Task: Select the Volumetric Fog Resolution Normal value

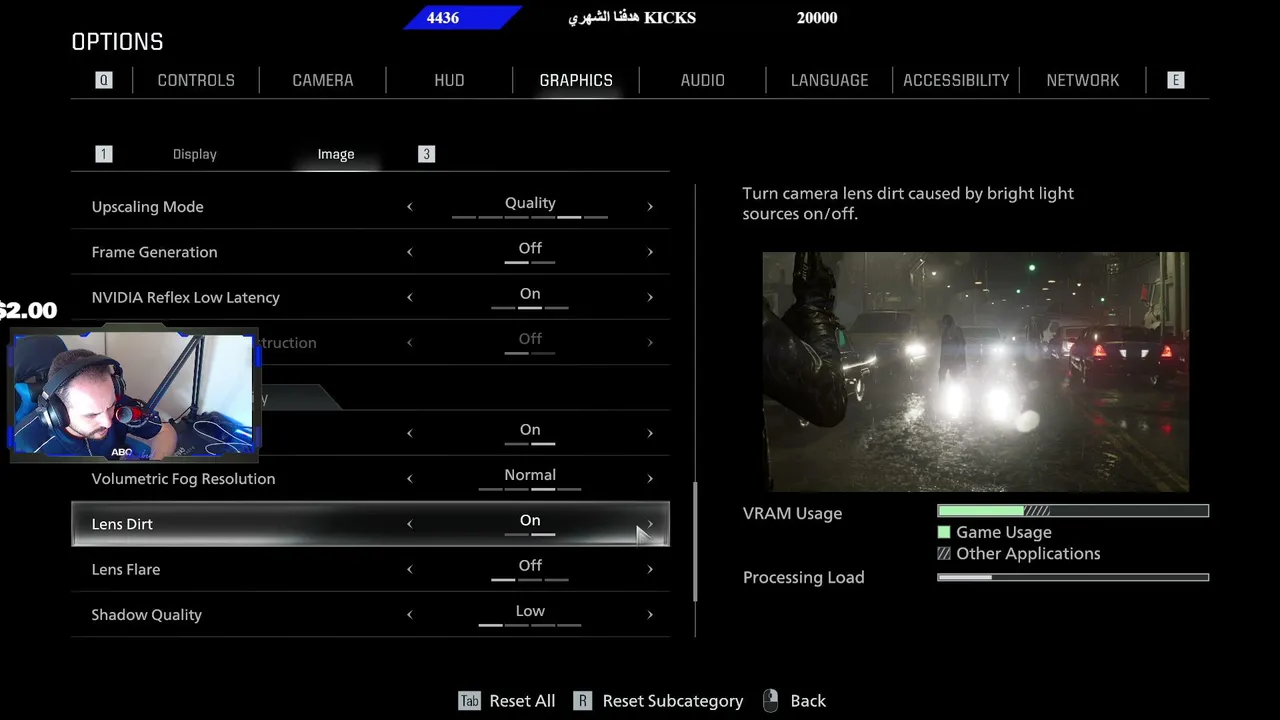Action: click(530, 475)
